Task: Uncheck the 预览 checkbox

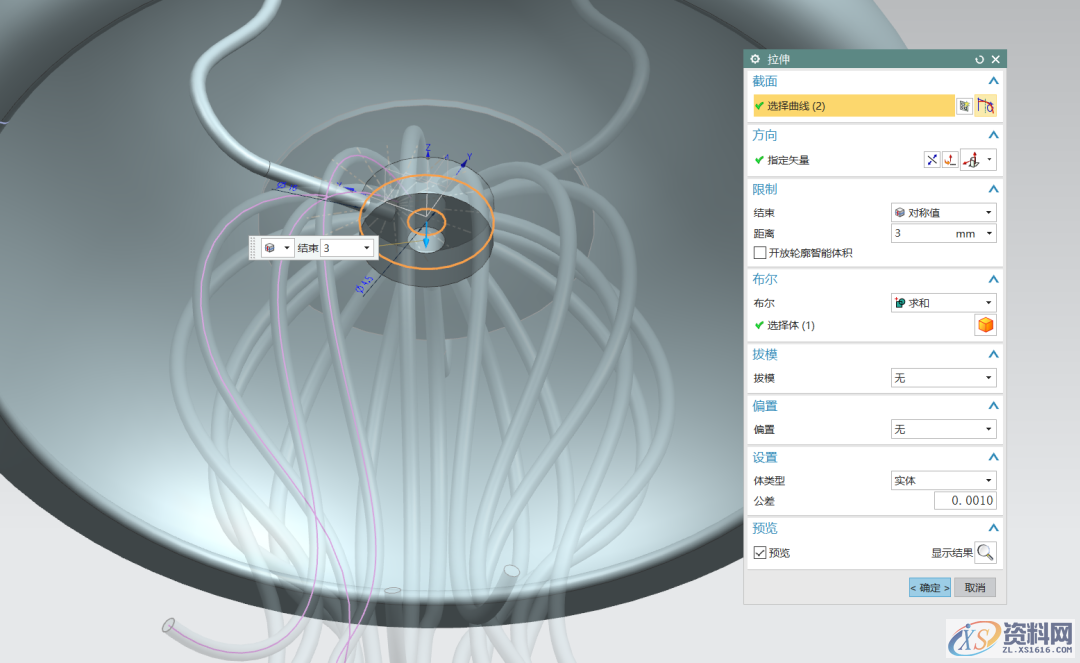Action: click(760, 552)
